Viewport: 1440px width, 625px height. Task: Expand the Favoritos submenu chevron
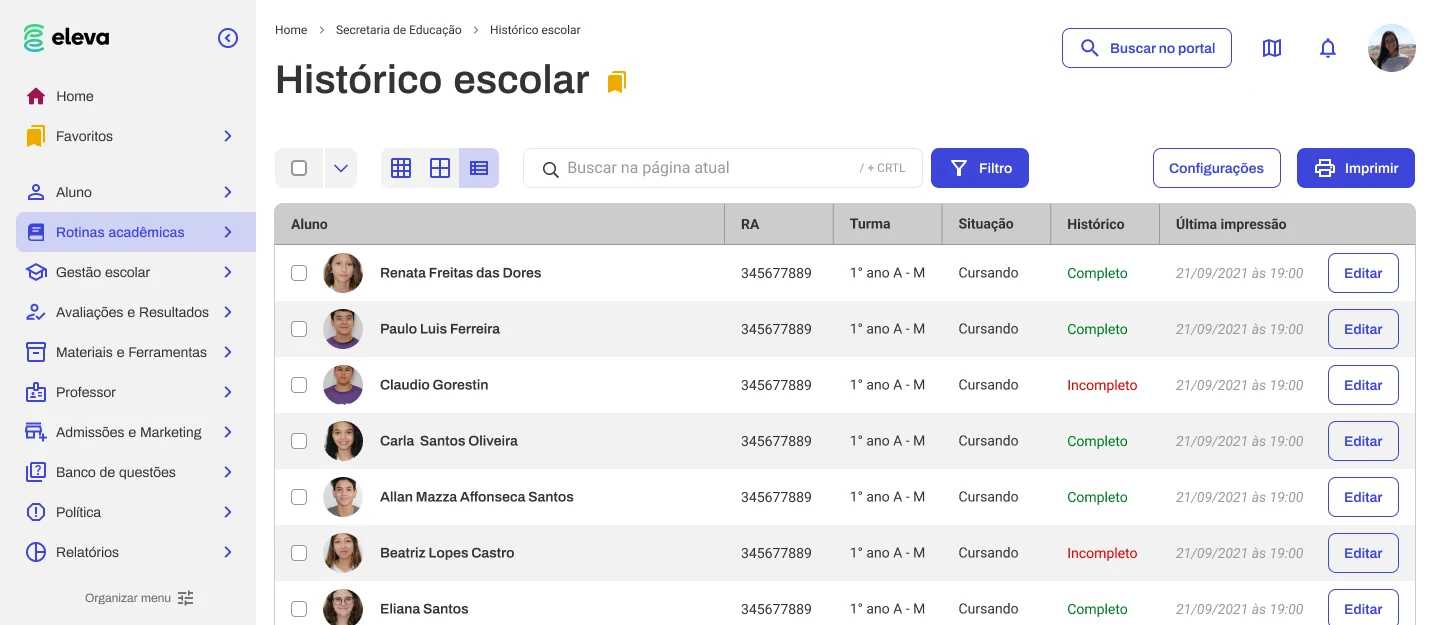pos(228,136)
